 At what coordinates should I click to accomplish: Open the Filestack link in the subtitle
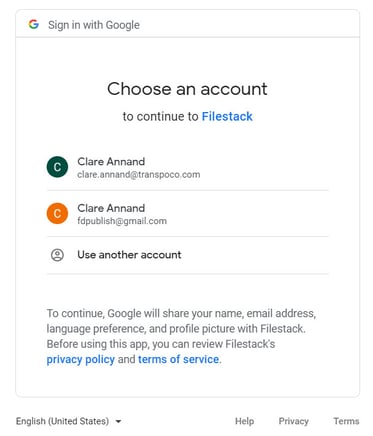coord(227,116)
